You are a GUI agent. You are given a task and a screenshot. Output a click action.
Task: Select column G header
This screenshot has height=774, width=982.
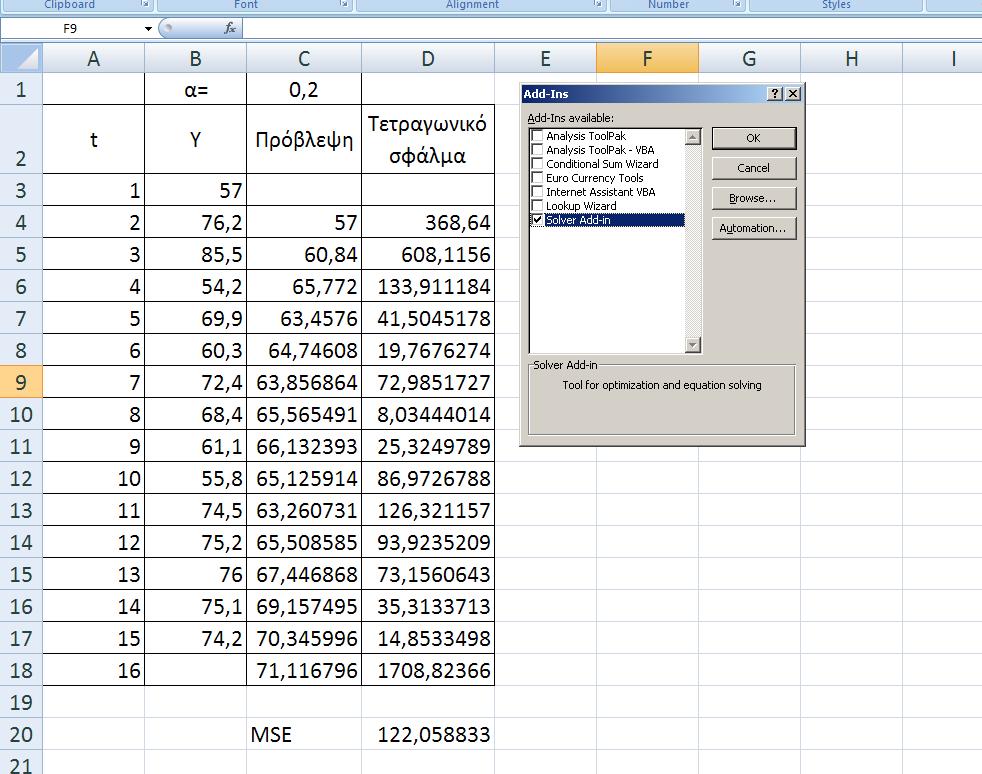point(750,59)
